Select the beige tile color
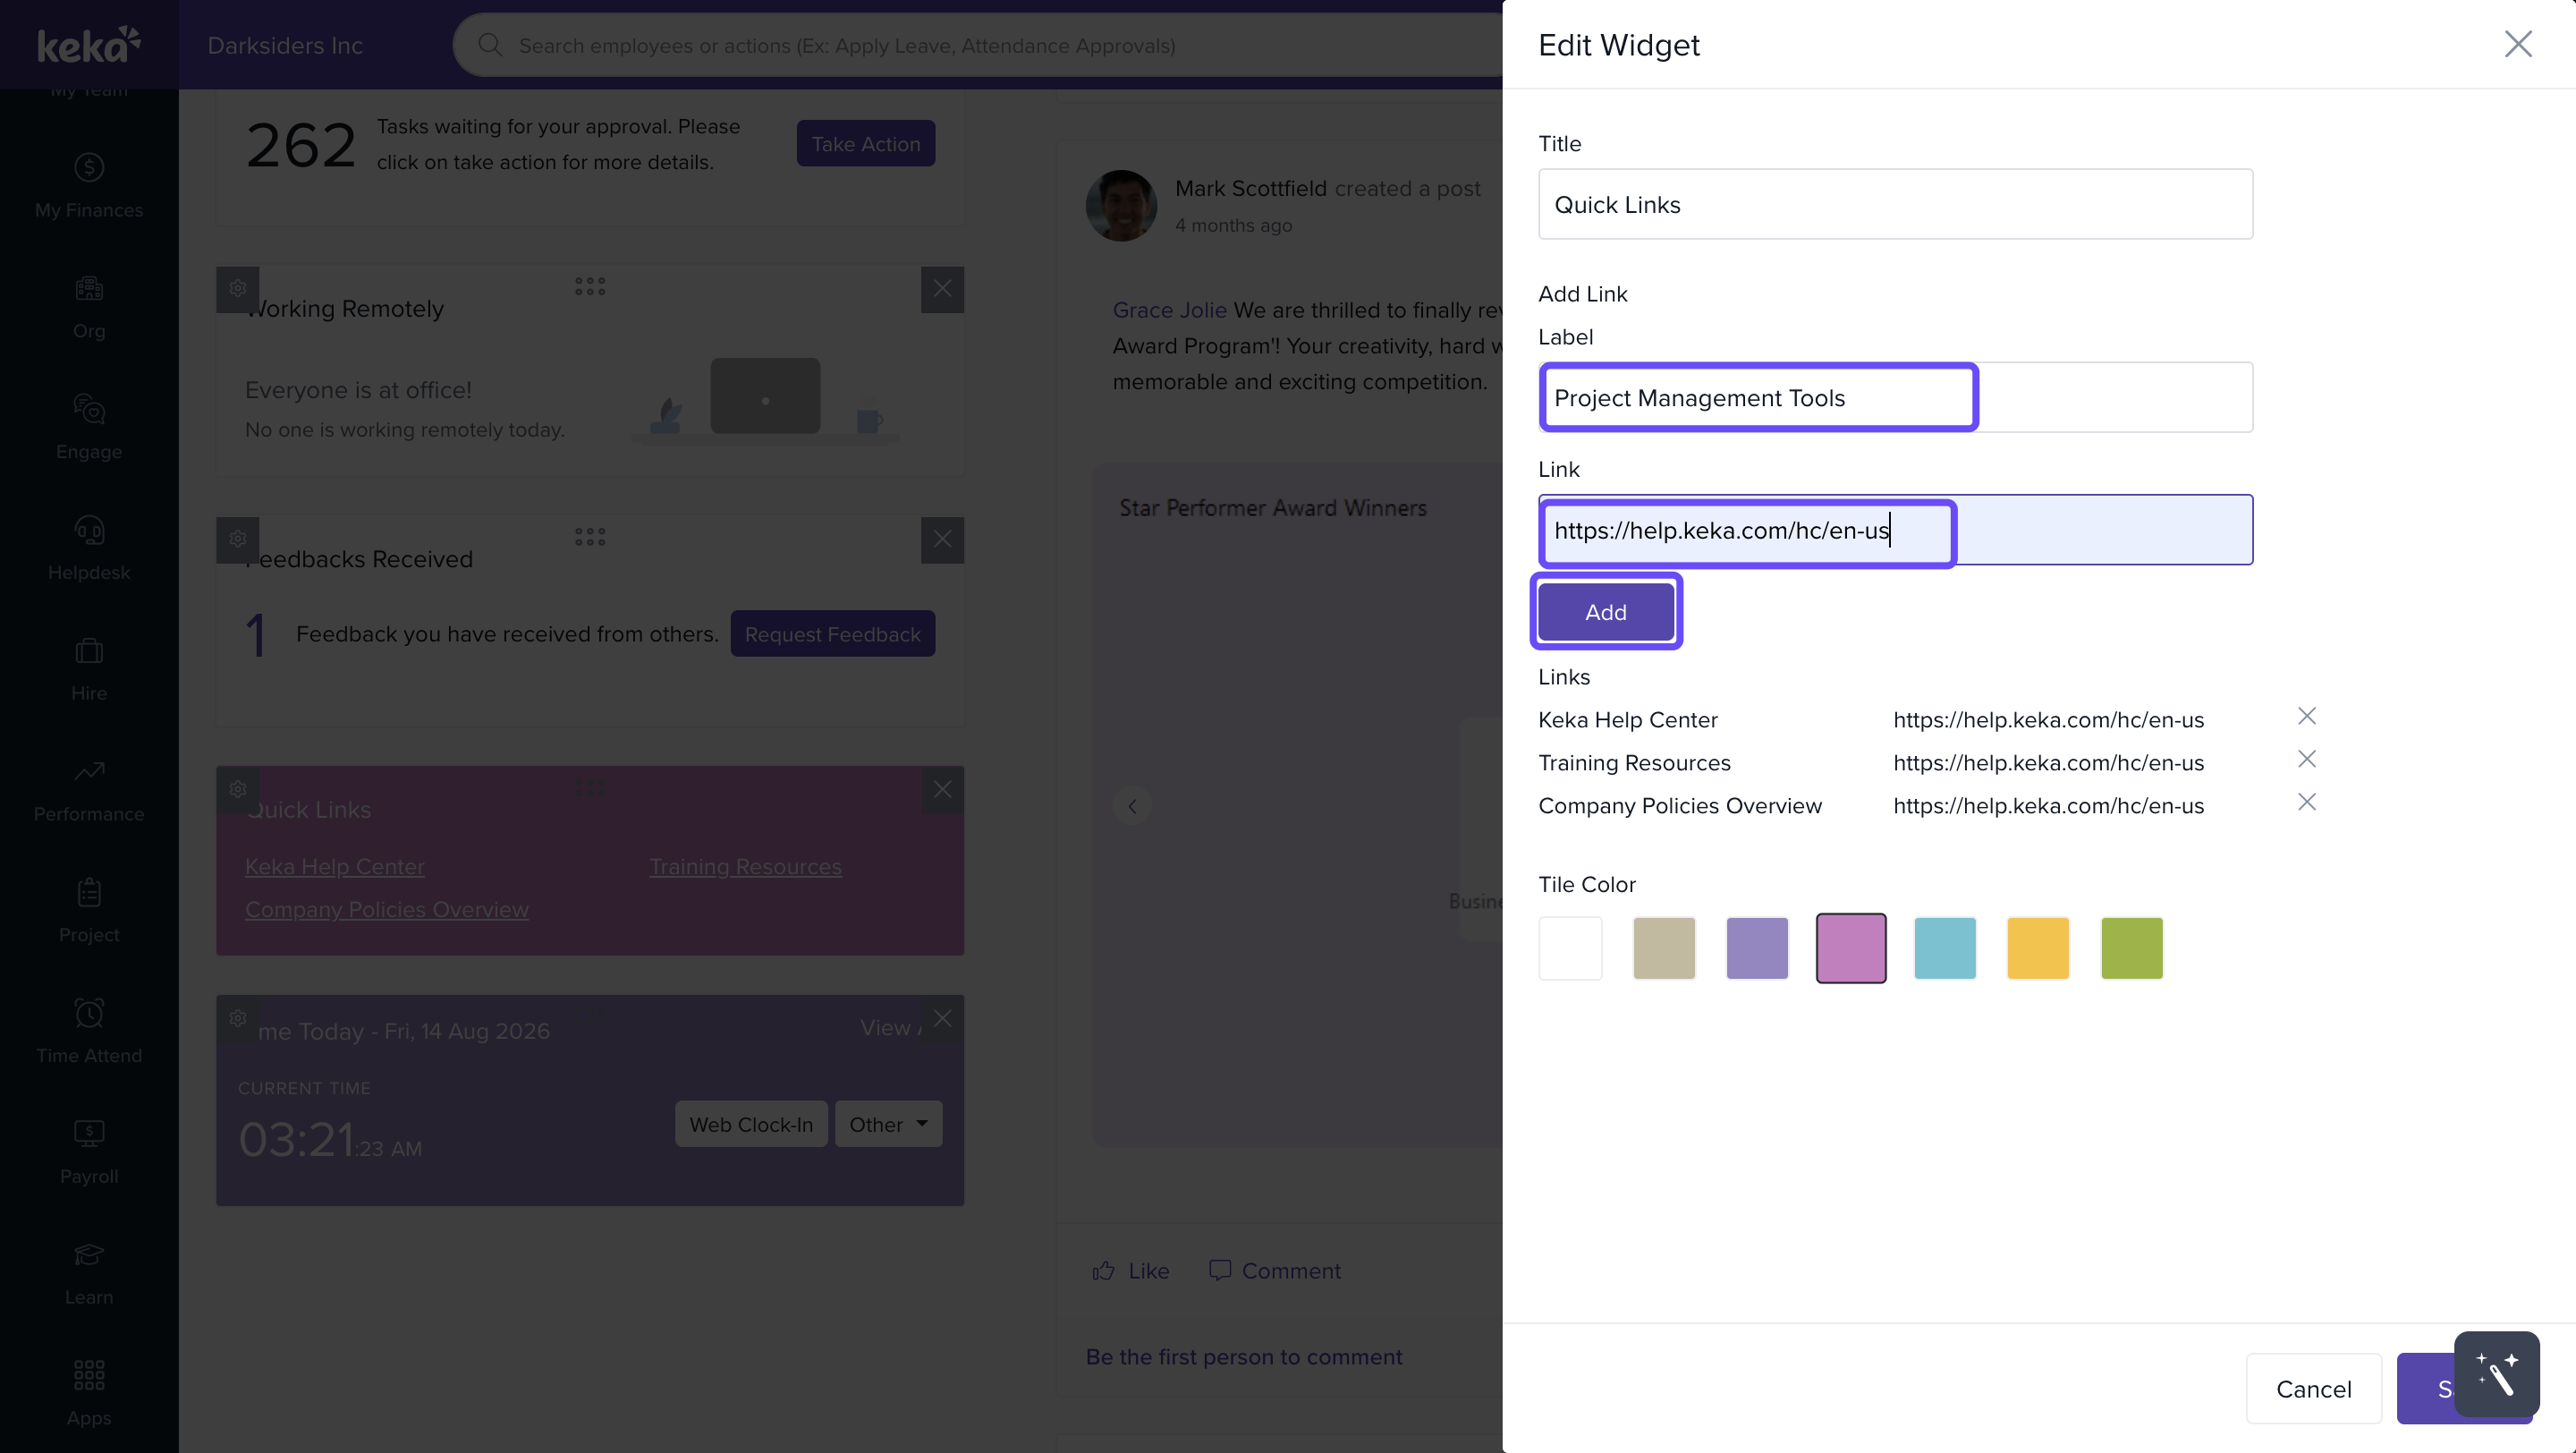Viewport: 2576px width, 1453px height. click(x=1664, y=948)
